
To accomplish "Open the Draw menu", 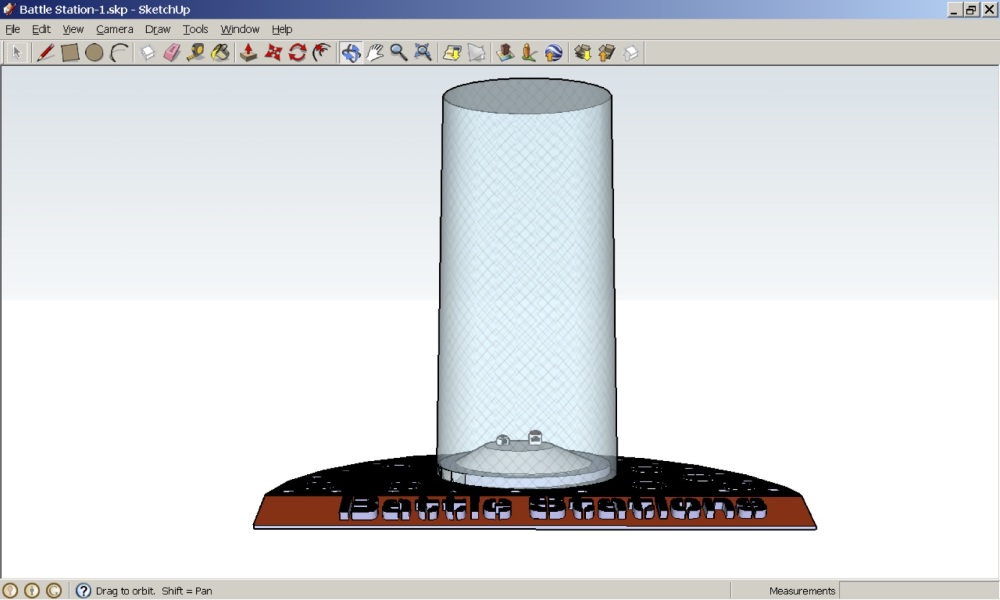I will (x=157, y=29).
